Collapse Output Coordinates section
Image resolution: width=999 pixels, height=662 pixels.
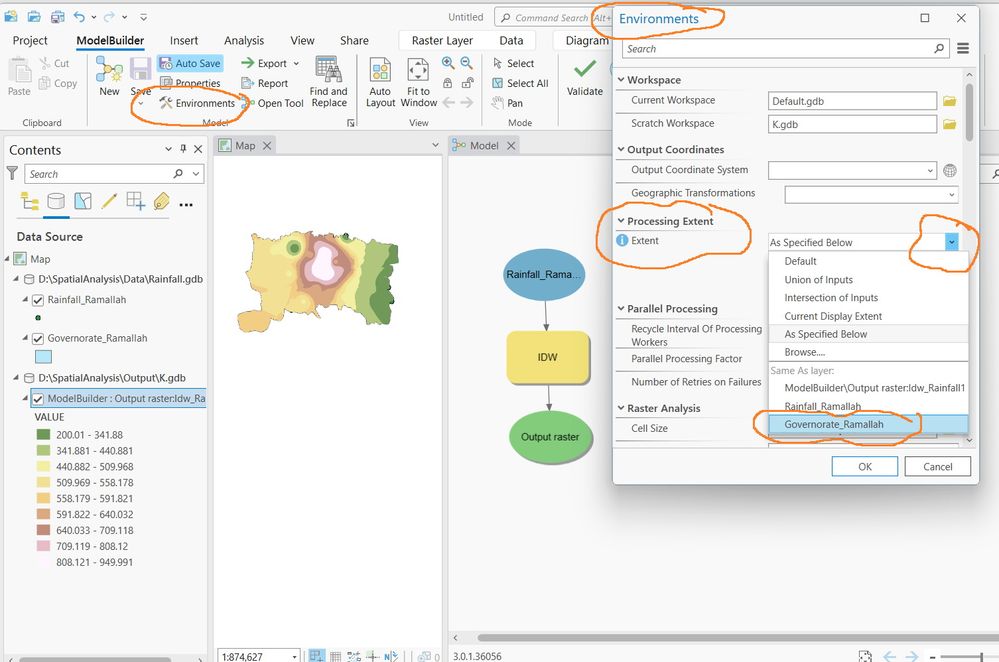621,149
